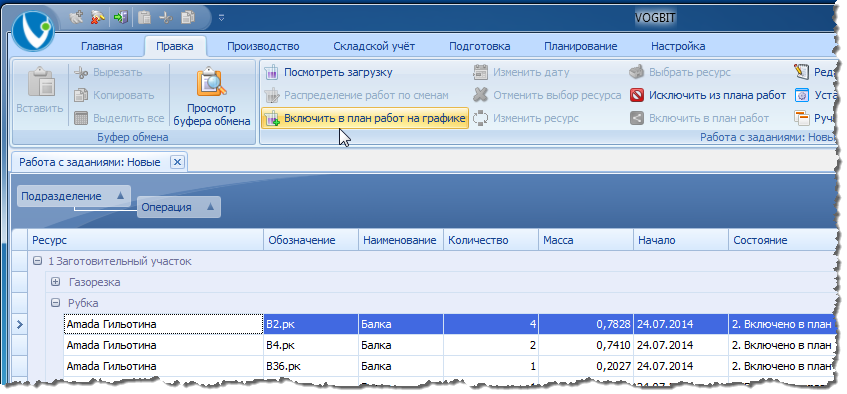Image resolution: width=847 pixels, height=394 pixels.
Task: Click the B36.рк designation cell
Action: tap(311, 366)
